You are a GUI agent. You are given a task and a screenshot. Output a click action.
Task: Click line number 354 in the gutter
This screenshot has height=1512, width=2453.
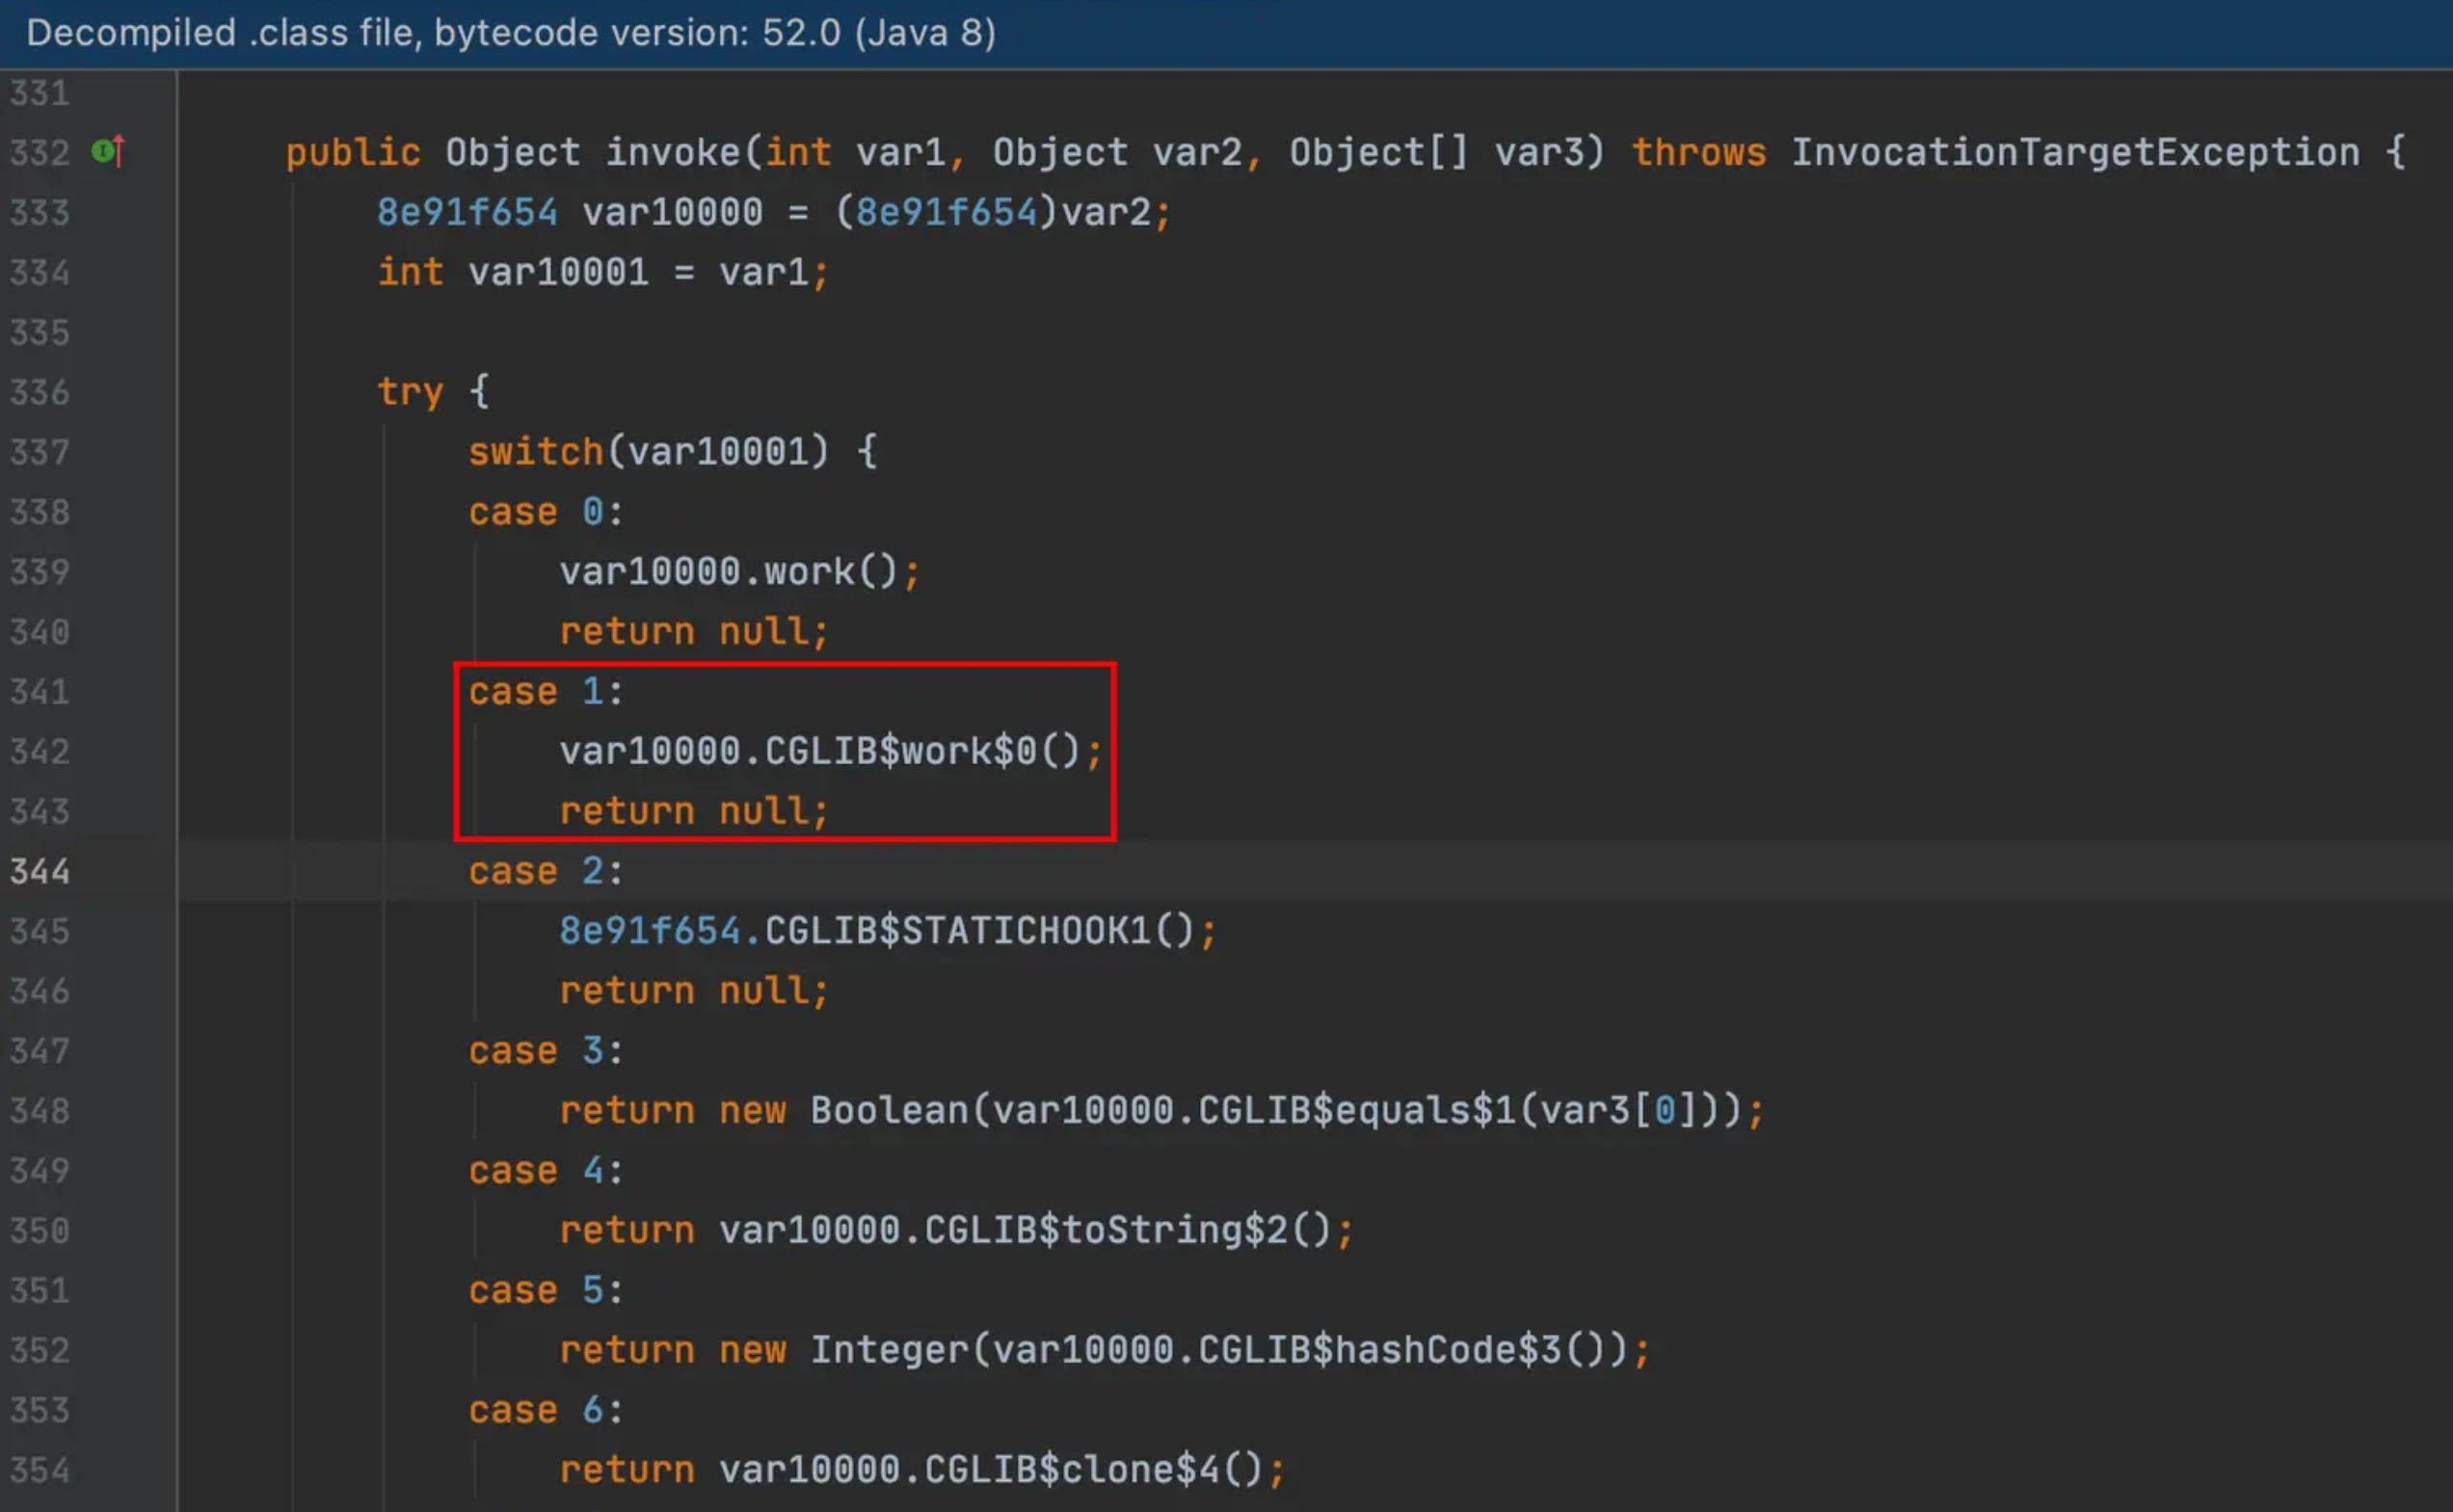pos(40,1471)
